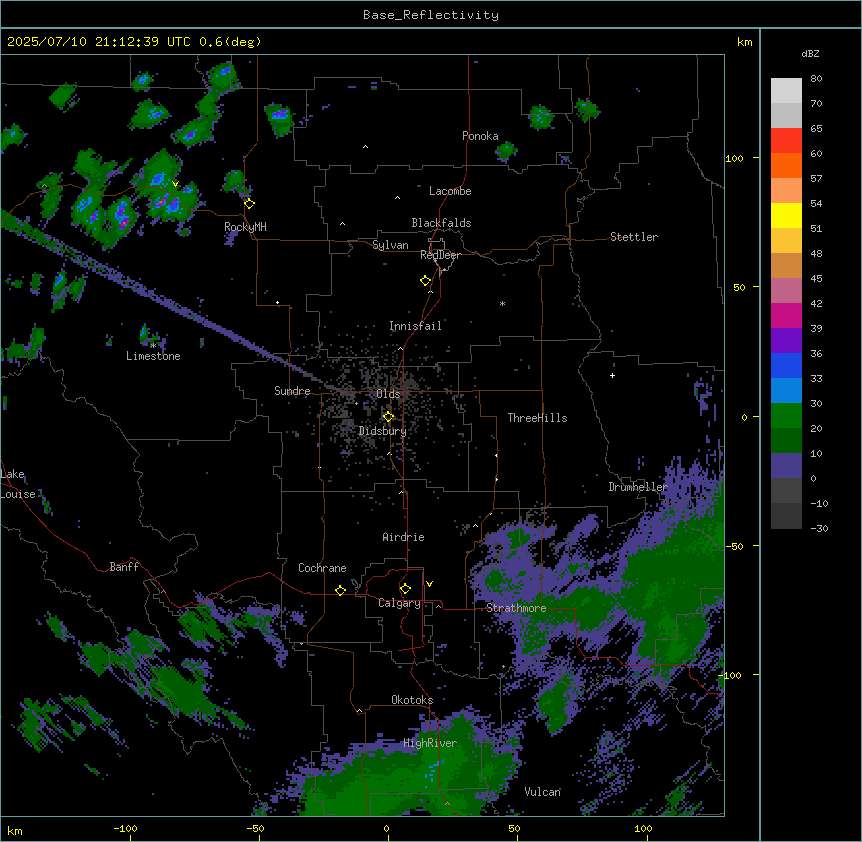Viewport: 862px width, 842px height.
Task: Click the Base_Reflectivity title
Action: click(431, 15)
